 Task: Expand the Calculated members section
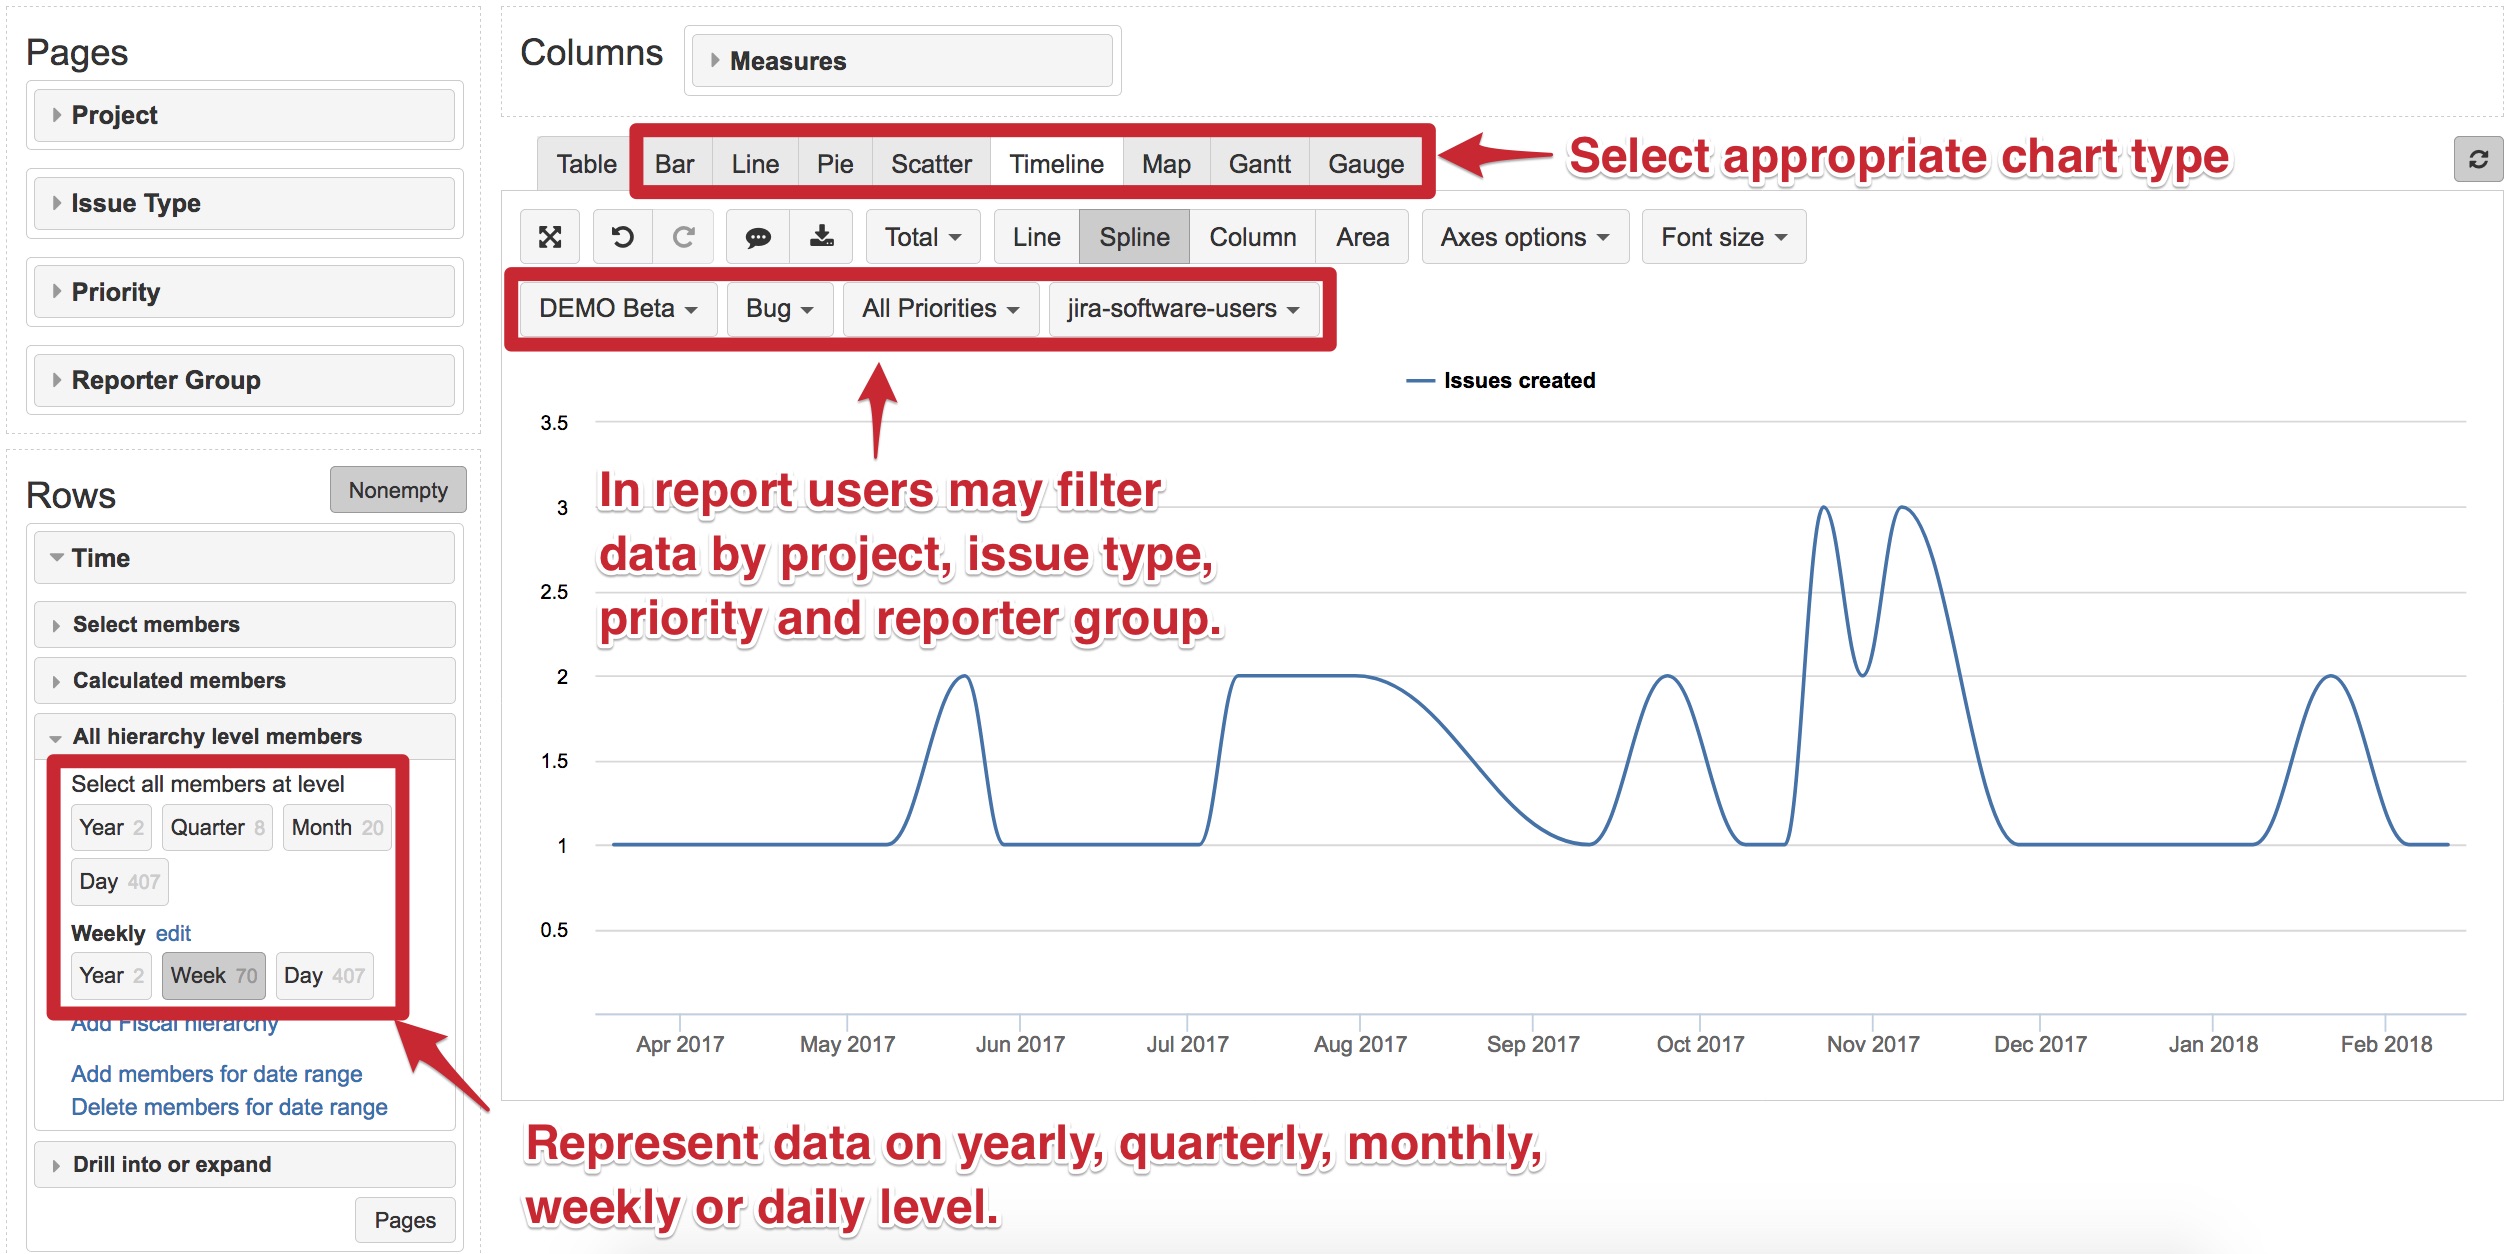tap(178, 680)
